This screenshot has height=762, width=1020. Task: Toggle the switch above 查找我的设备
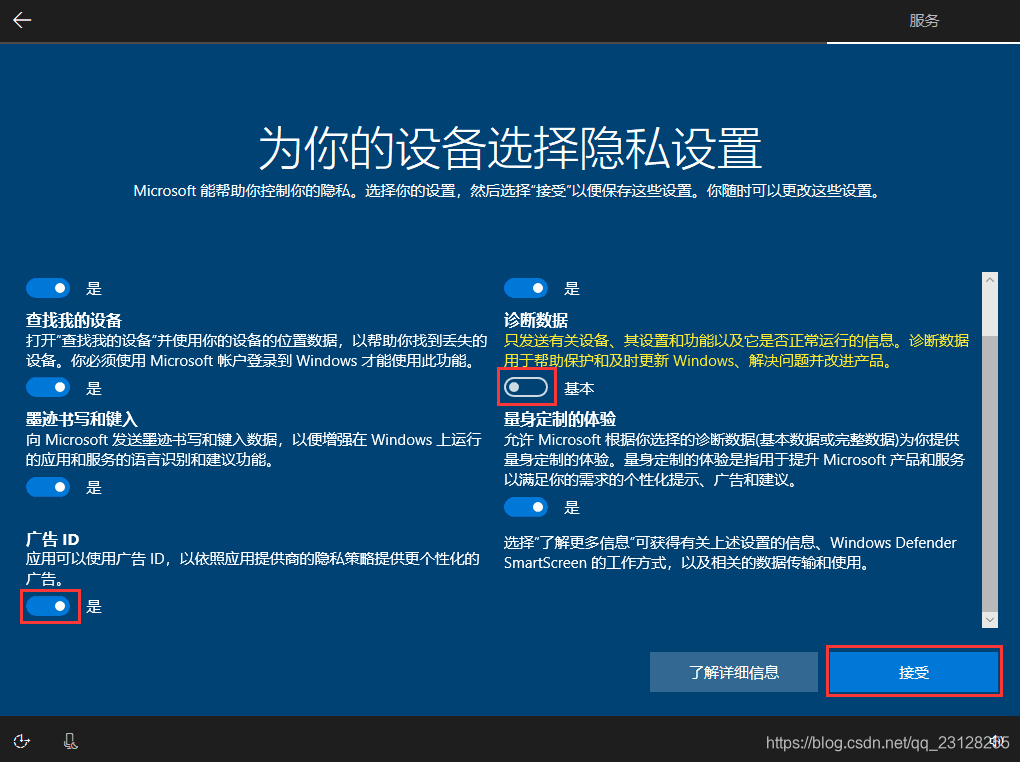[48, 288]
